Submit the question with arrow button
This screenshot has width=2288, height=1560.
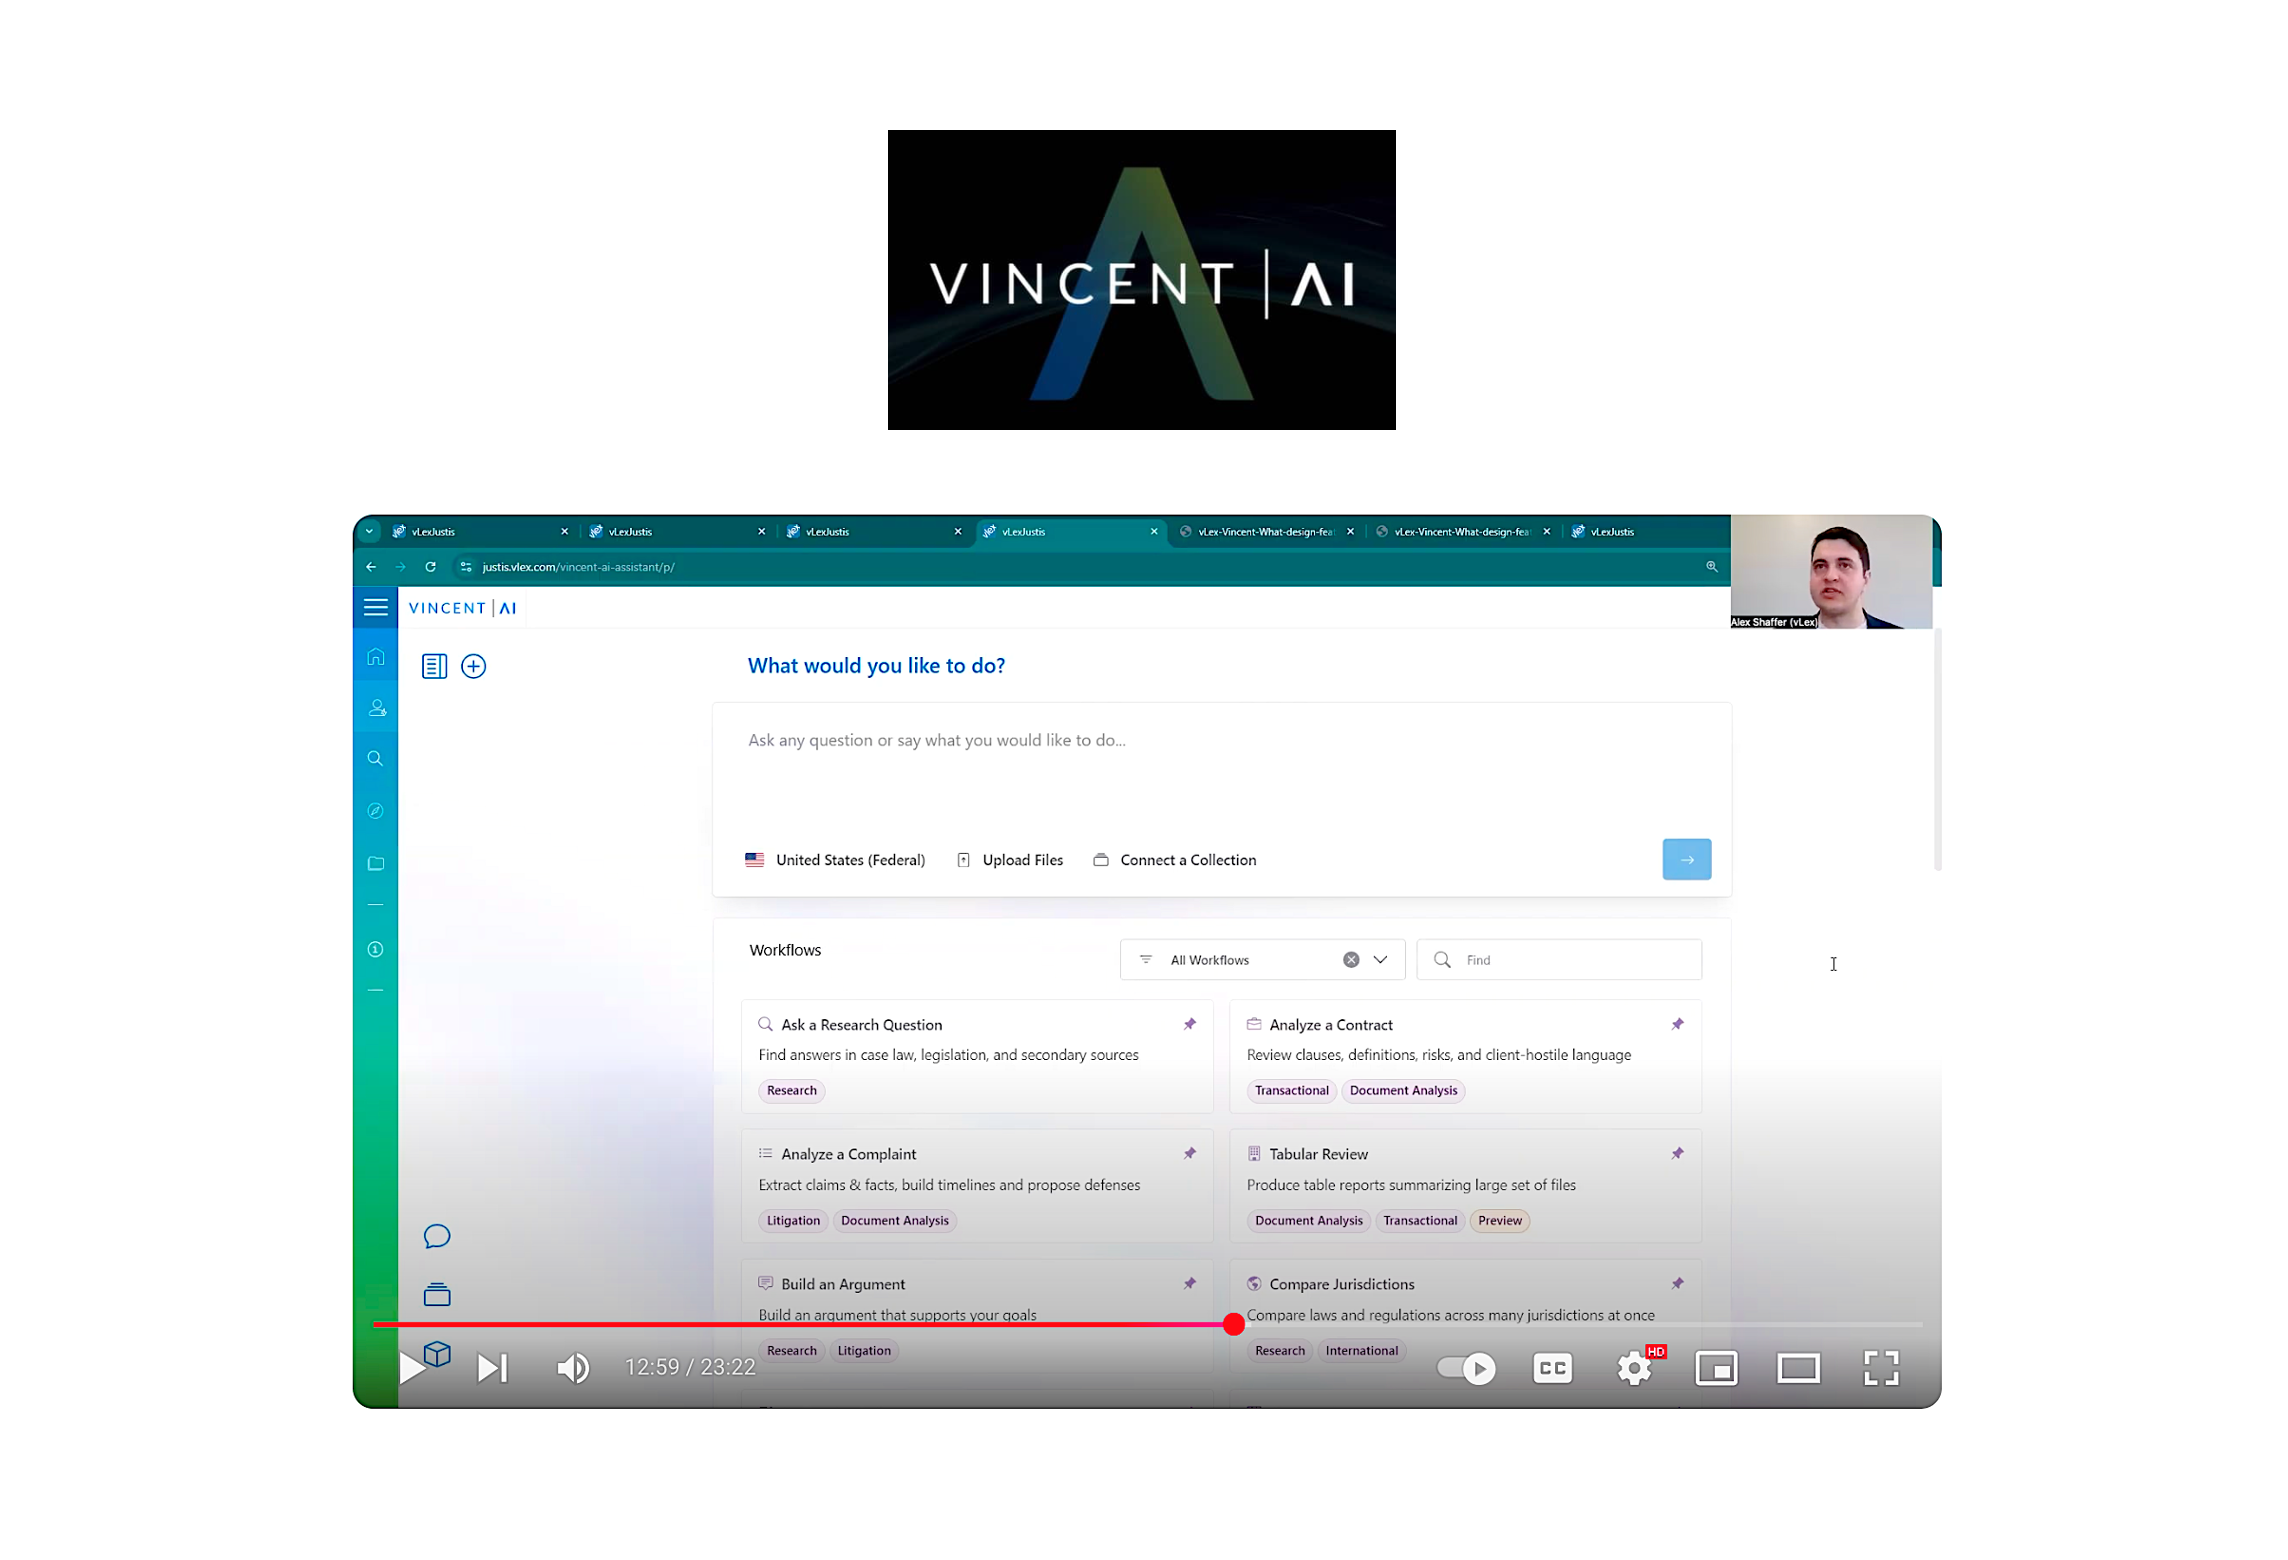coord(1688,860)
